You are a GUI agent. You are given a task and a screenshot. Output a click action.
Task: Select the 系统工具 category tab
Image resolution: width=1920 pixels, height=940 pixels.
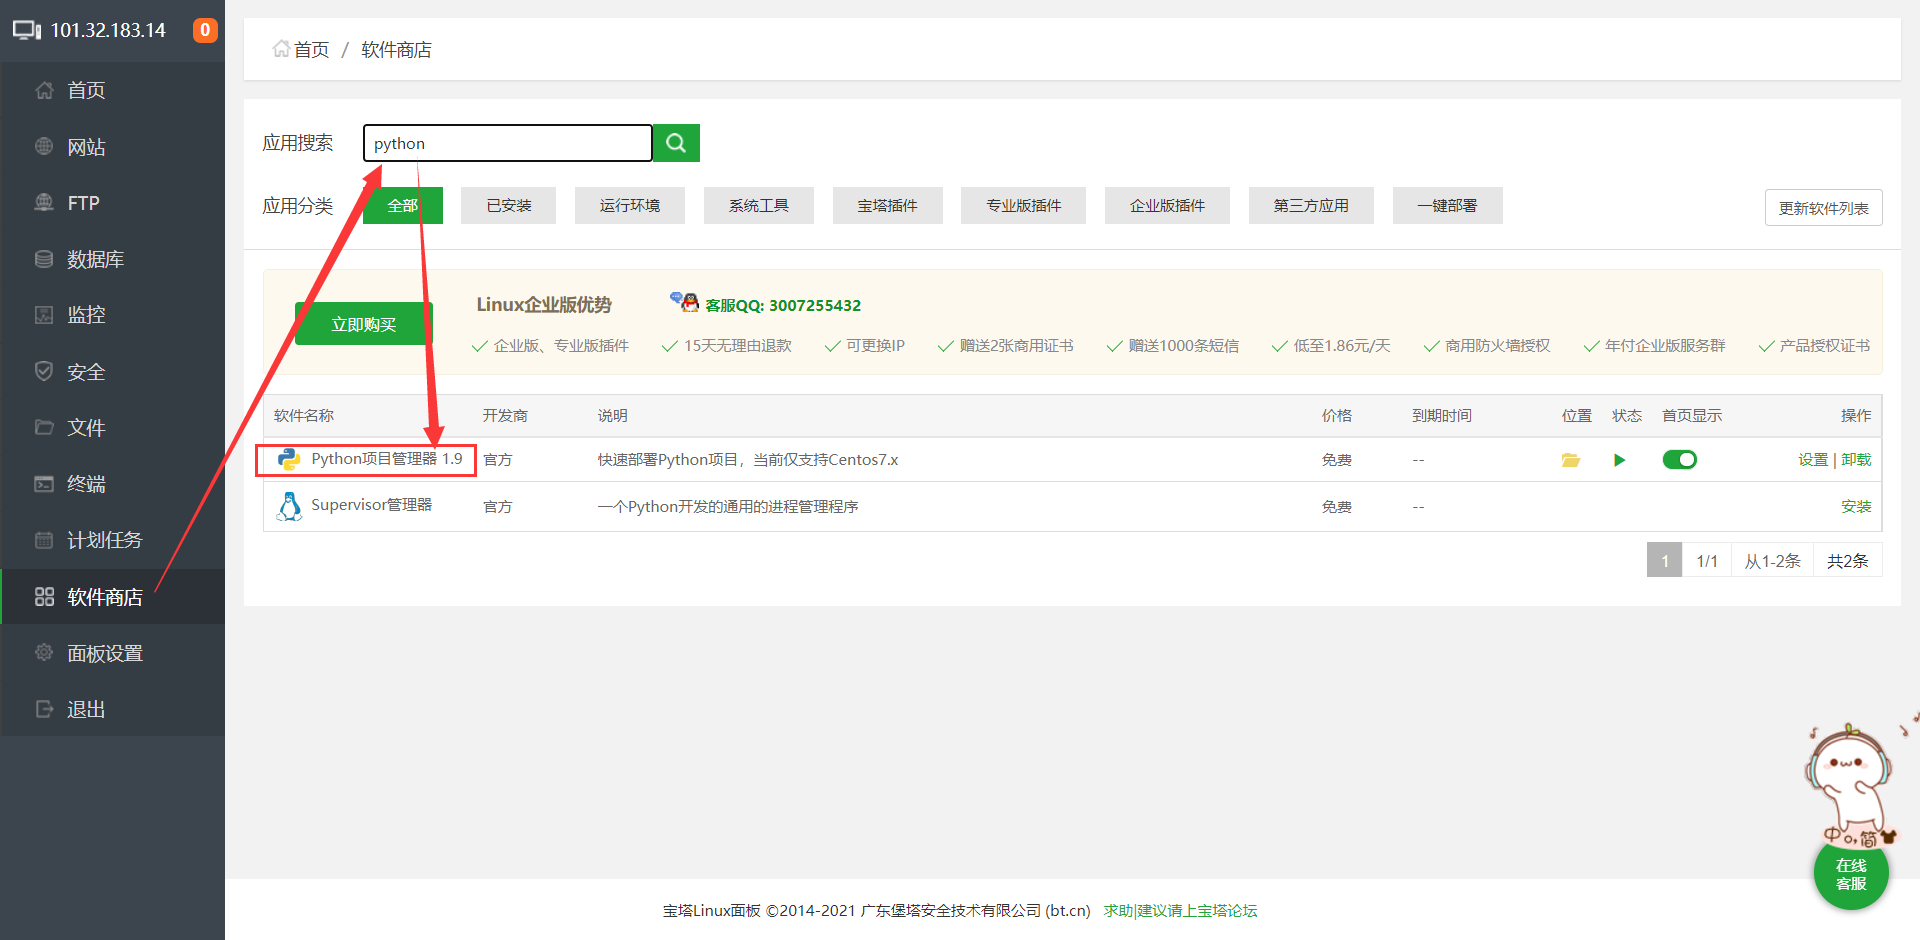click(x=759, y=206)
